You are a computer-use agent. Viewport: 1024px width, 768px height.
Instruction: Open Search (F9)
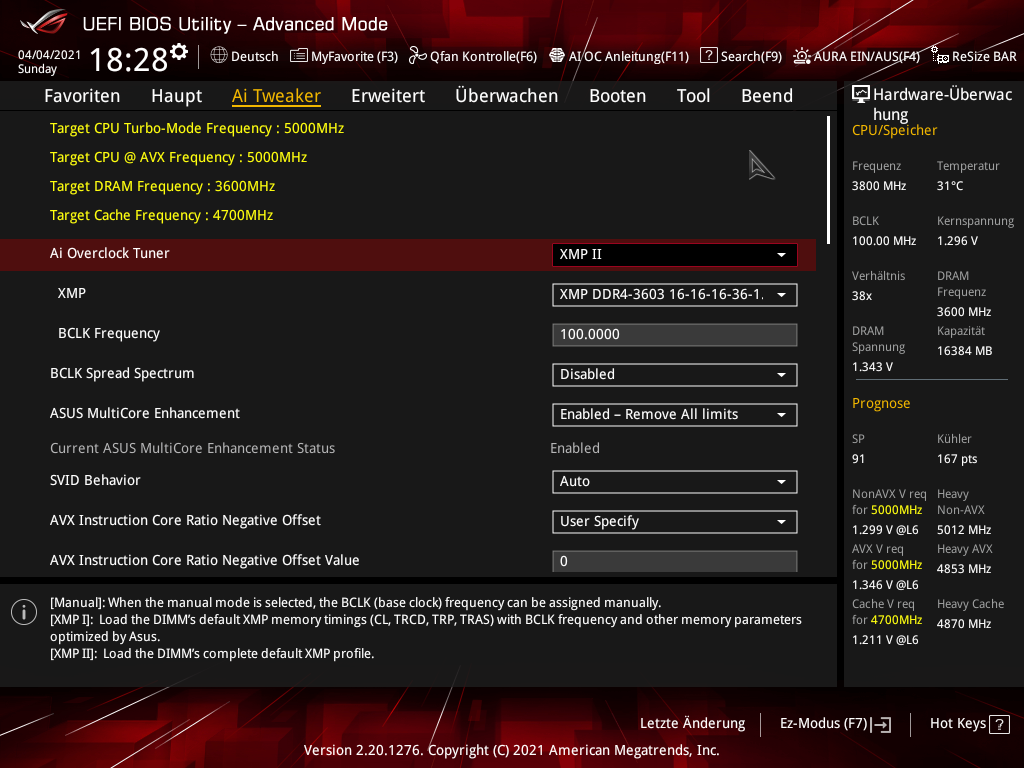[741, 56]
